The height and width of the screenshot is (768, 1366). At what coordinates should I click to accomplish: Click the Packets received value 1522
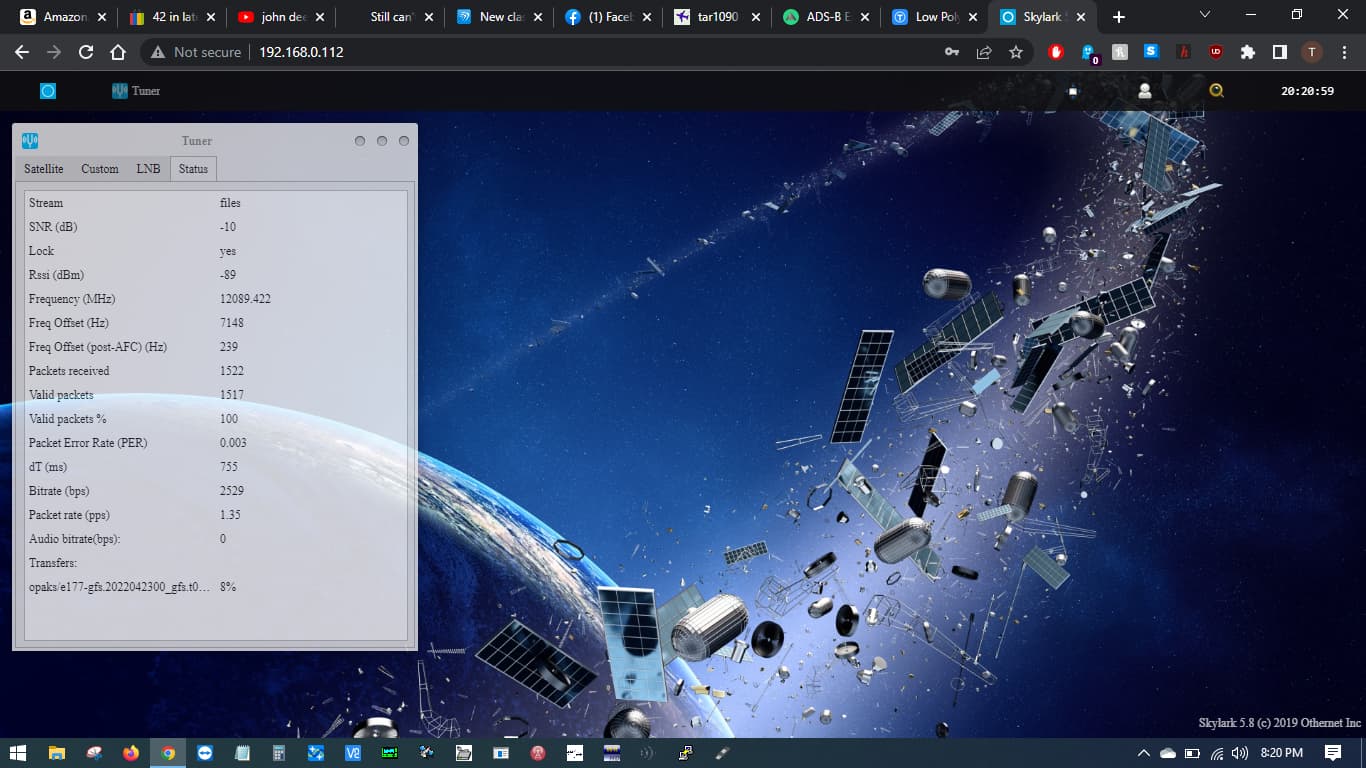(x=232, y=371)
